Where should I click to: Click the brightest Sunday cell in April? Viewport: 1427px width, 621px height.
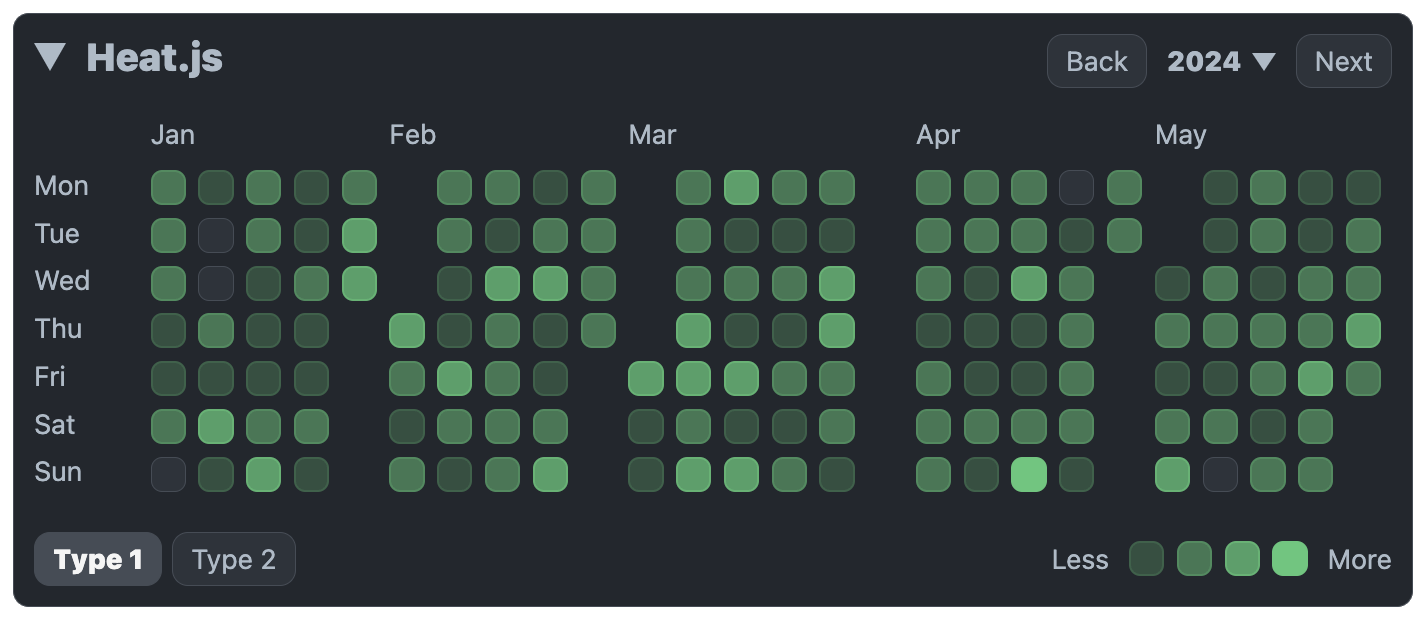(x=1027, y=473)
